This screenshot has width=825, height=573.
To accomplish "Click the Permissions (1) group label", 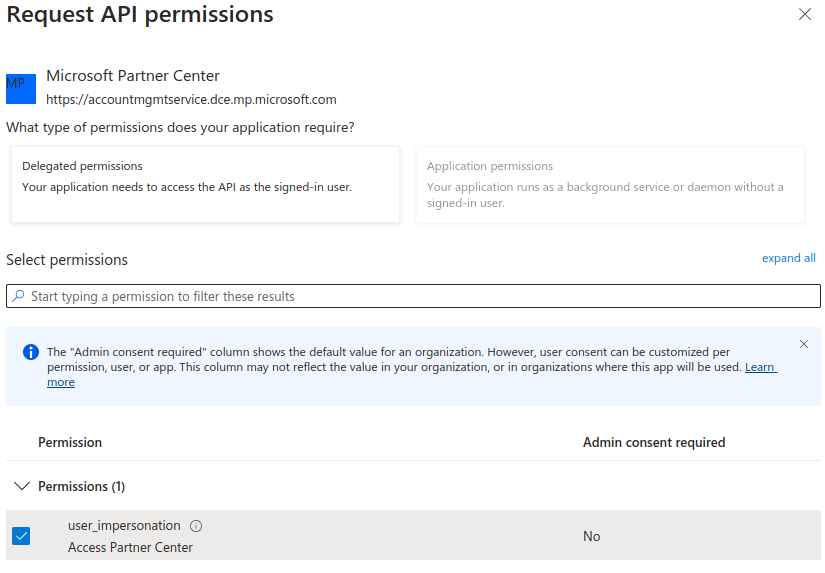I will tap(81, 486).
